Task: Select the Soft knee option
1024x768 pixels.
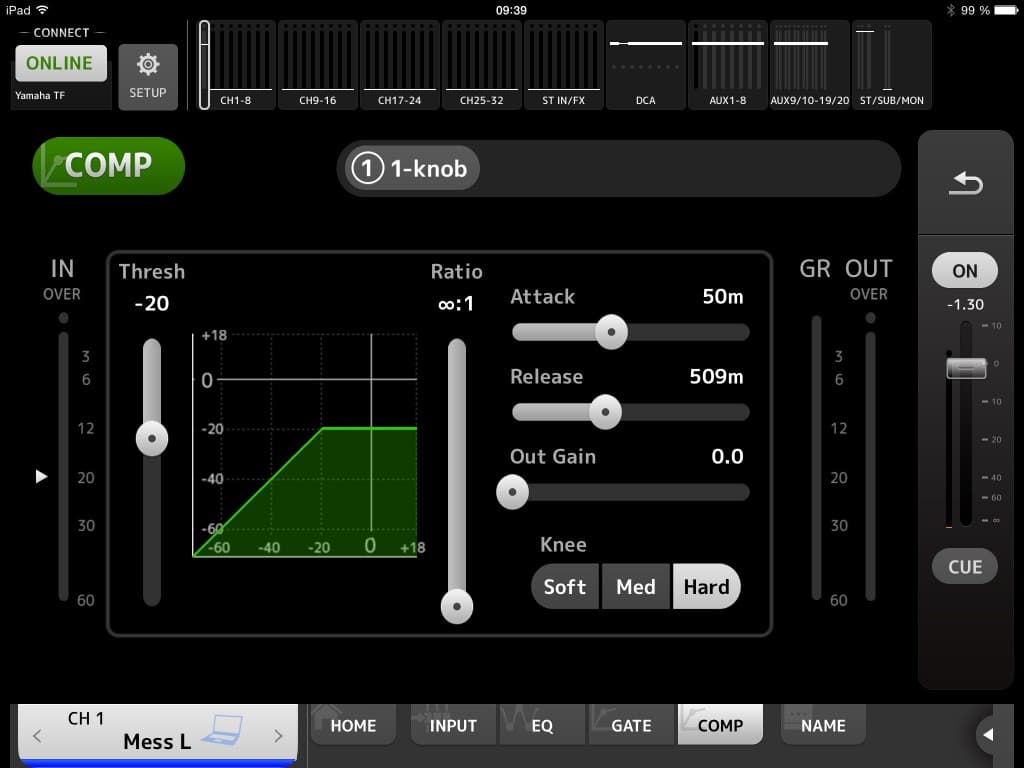Action: (x=565, y=587)
